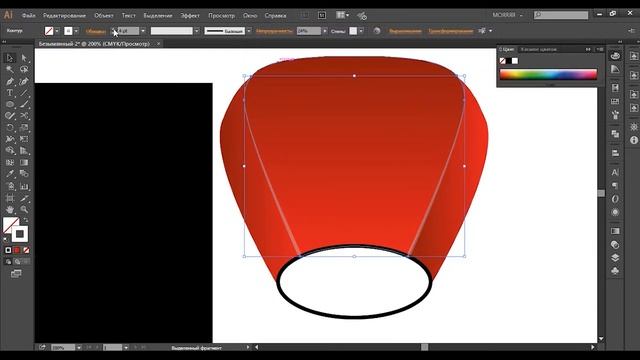This screenshot has height=360, width=640.
Task: Set paint mode to None in toolbox
Action: click(26, 250)
